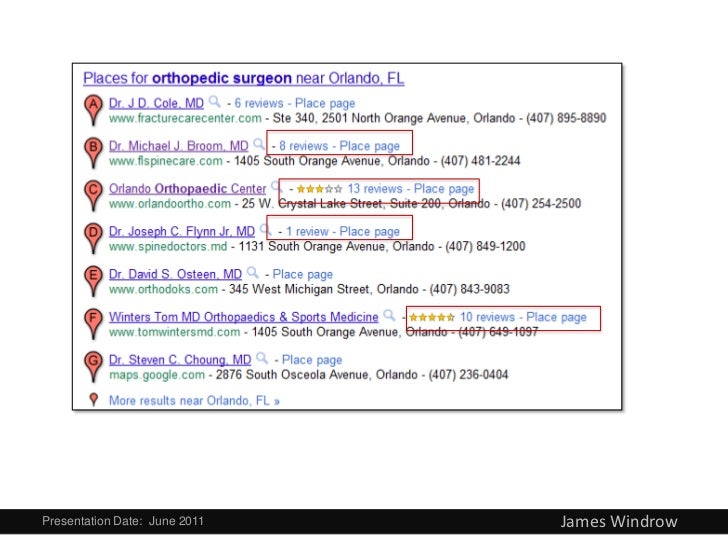Open More results near Orlando, FL
This screenshot has height=546, width=728.
pos(194,400)
